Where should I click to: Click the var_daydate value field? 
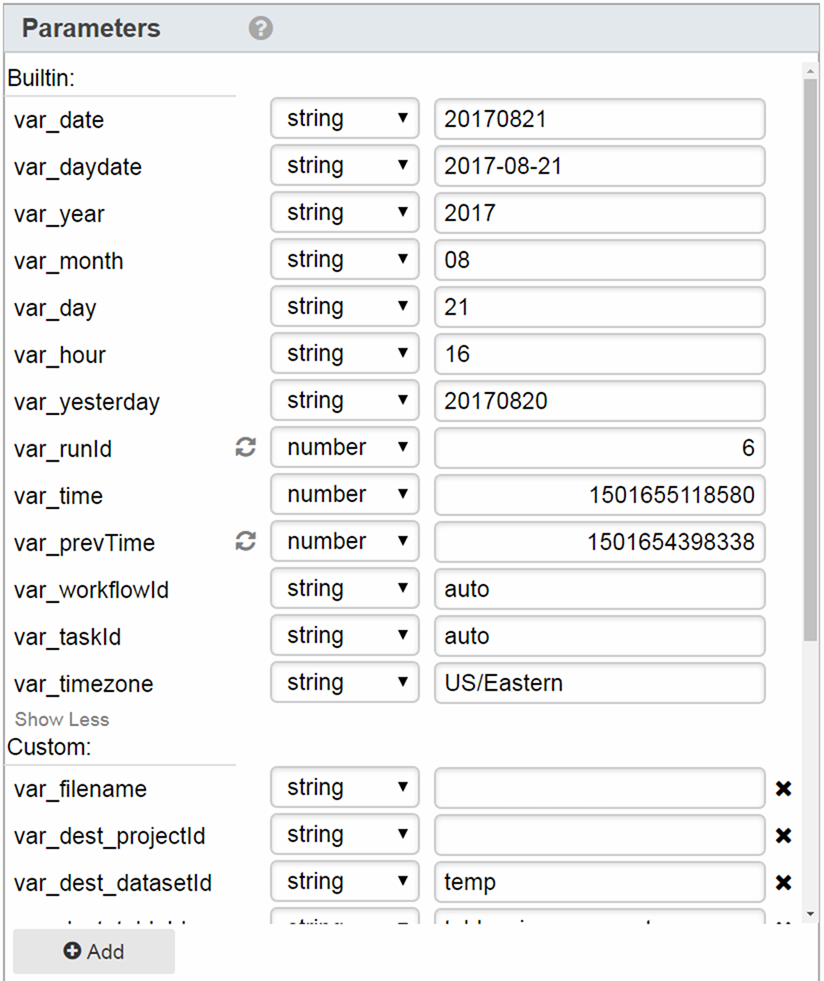tap(599, 166)
